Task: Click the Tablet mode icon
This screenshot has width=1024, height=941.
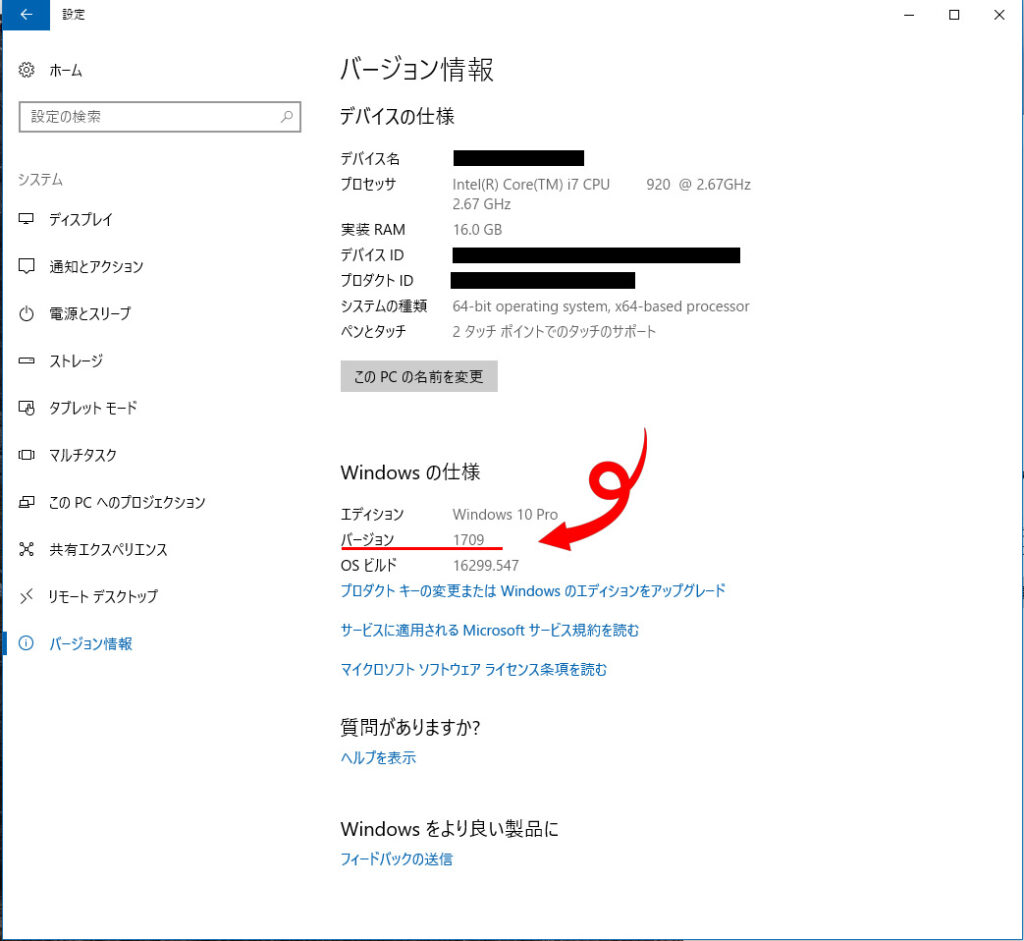Action: click(26, 408)
